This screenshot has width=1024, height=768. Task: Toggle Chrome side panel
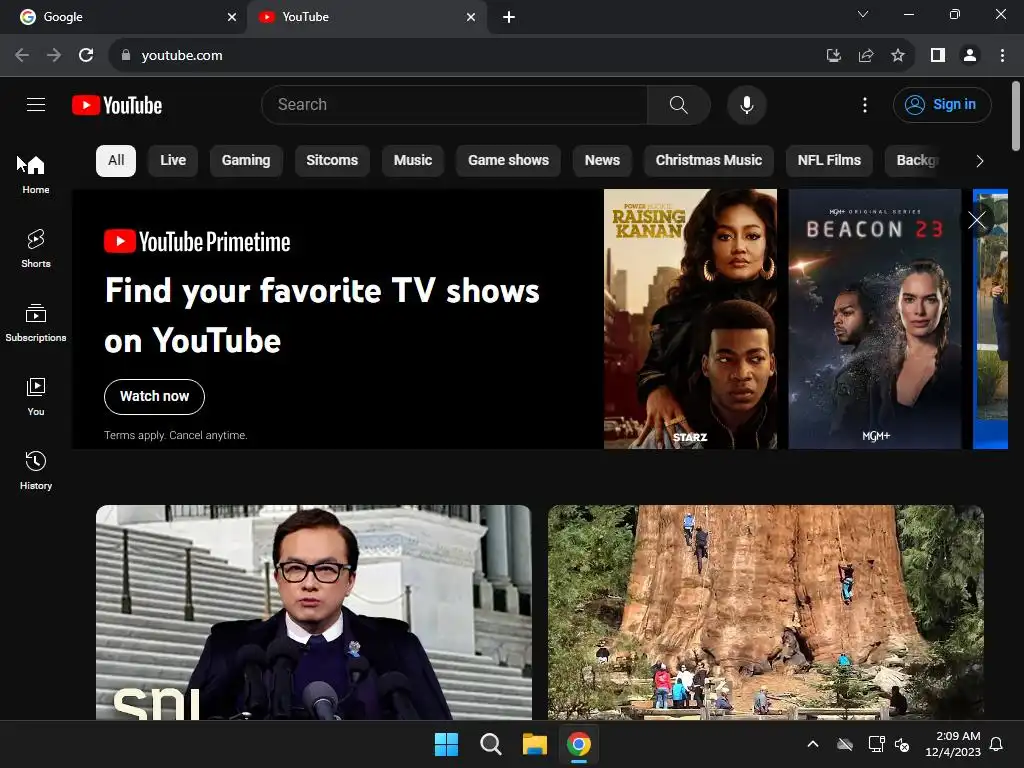point(938,55)
